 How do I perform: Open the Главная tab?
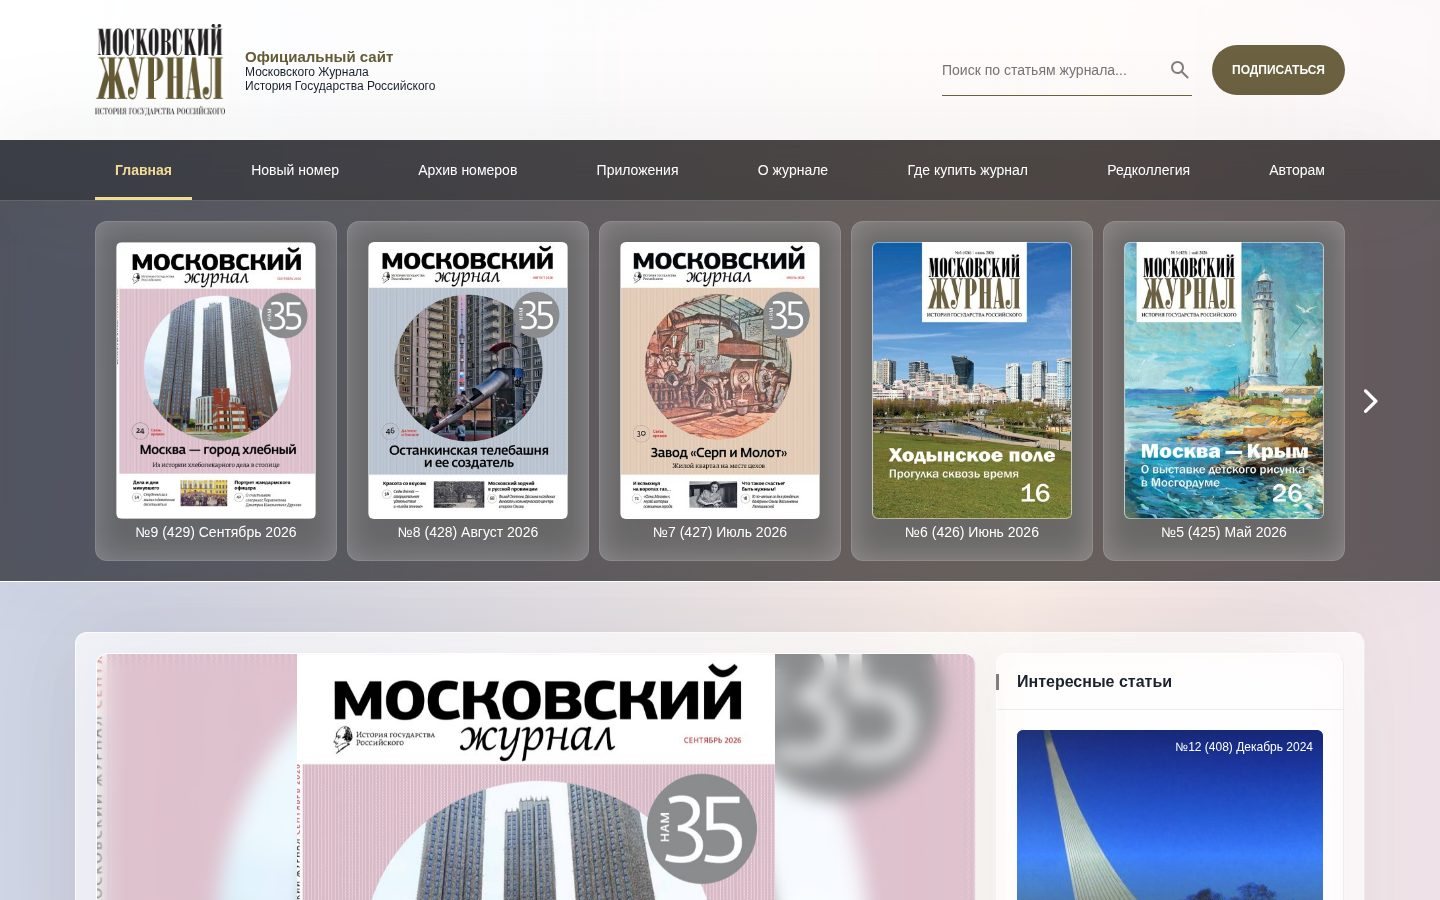[x=143, y=170]
